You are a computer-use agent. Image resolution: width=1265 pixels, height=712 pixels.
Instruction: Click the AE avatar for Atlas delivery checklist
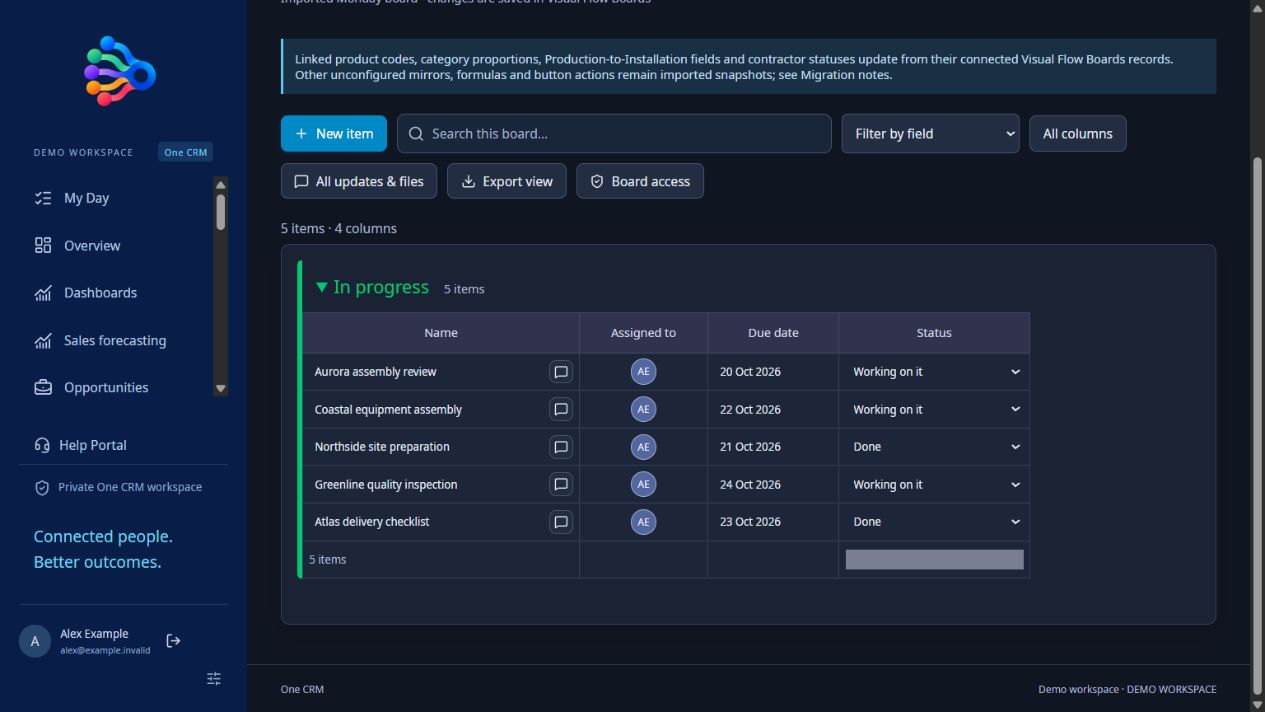[643, 522]
